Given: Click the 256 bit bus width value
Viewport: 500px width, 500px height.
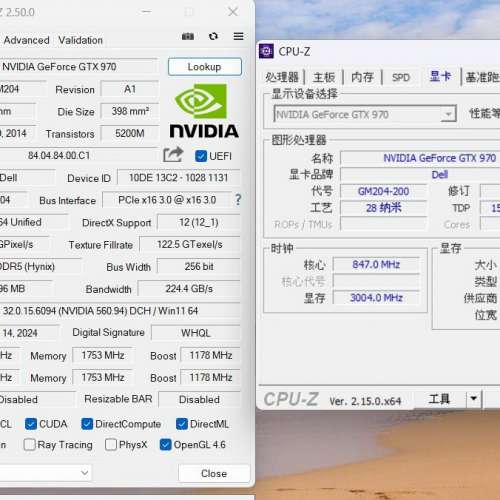Looking at the screenshot, I should 199,266.
